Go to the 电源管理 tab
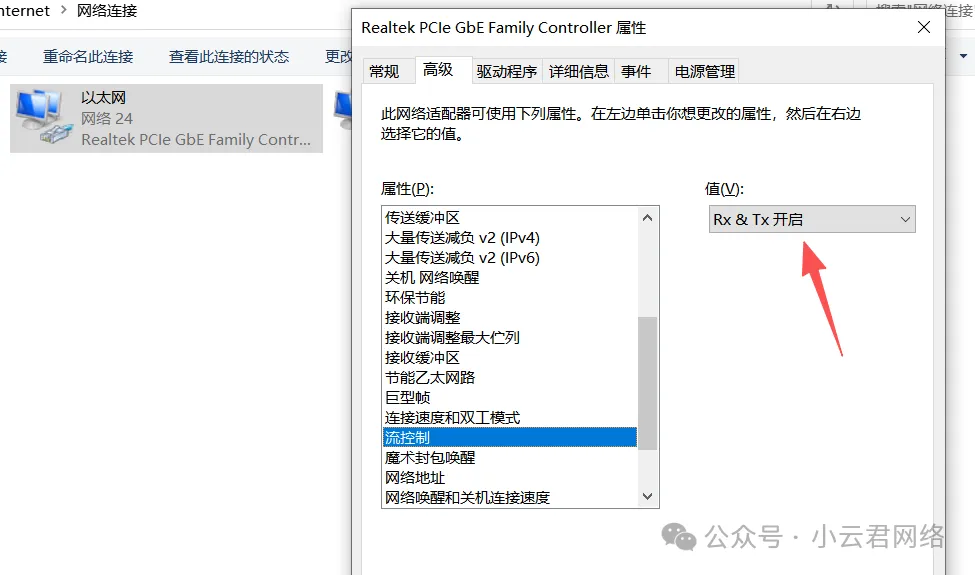 [704, 71]
